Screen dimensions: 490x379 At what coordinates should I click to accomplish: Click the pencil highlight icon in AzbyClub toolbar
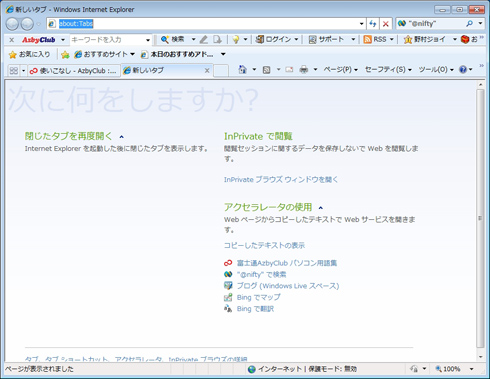click(204, 40)
